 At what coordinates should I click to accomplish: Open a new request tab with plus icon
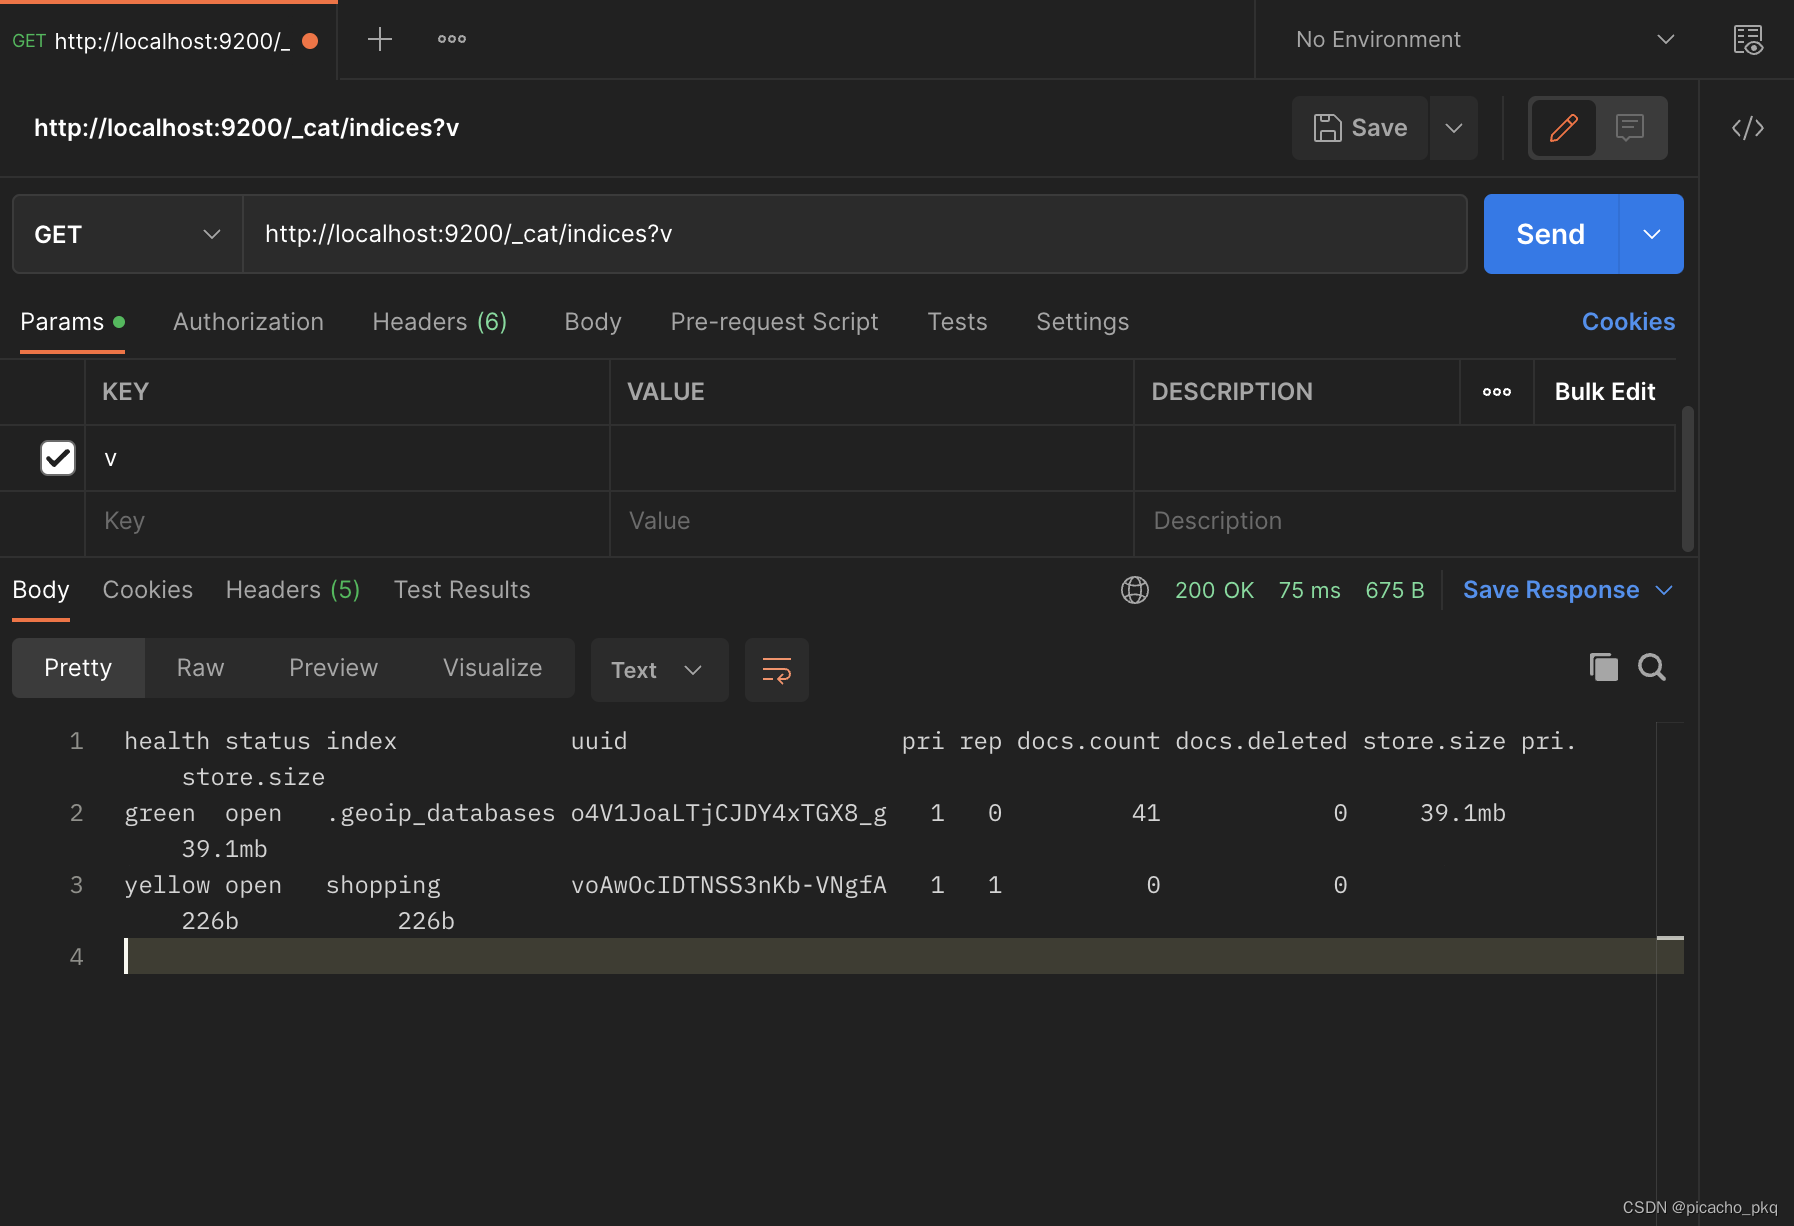coord(379,40)
